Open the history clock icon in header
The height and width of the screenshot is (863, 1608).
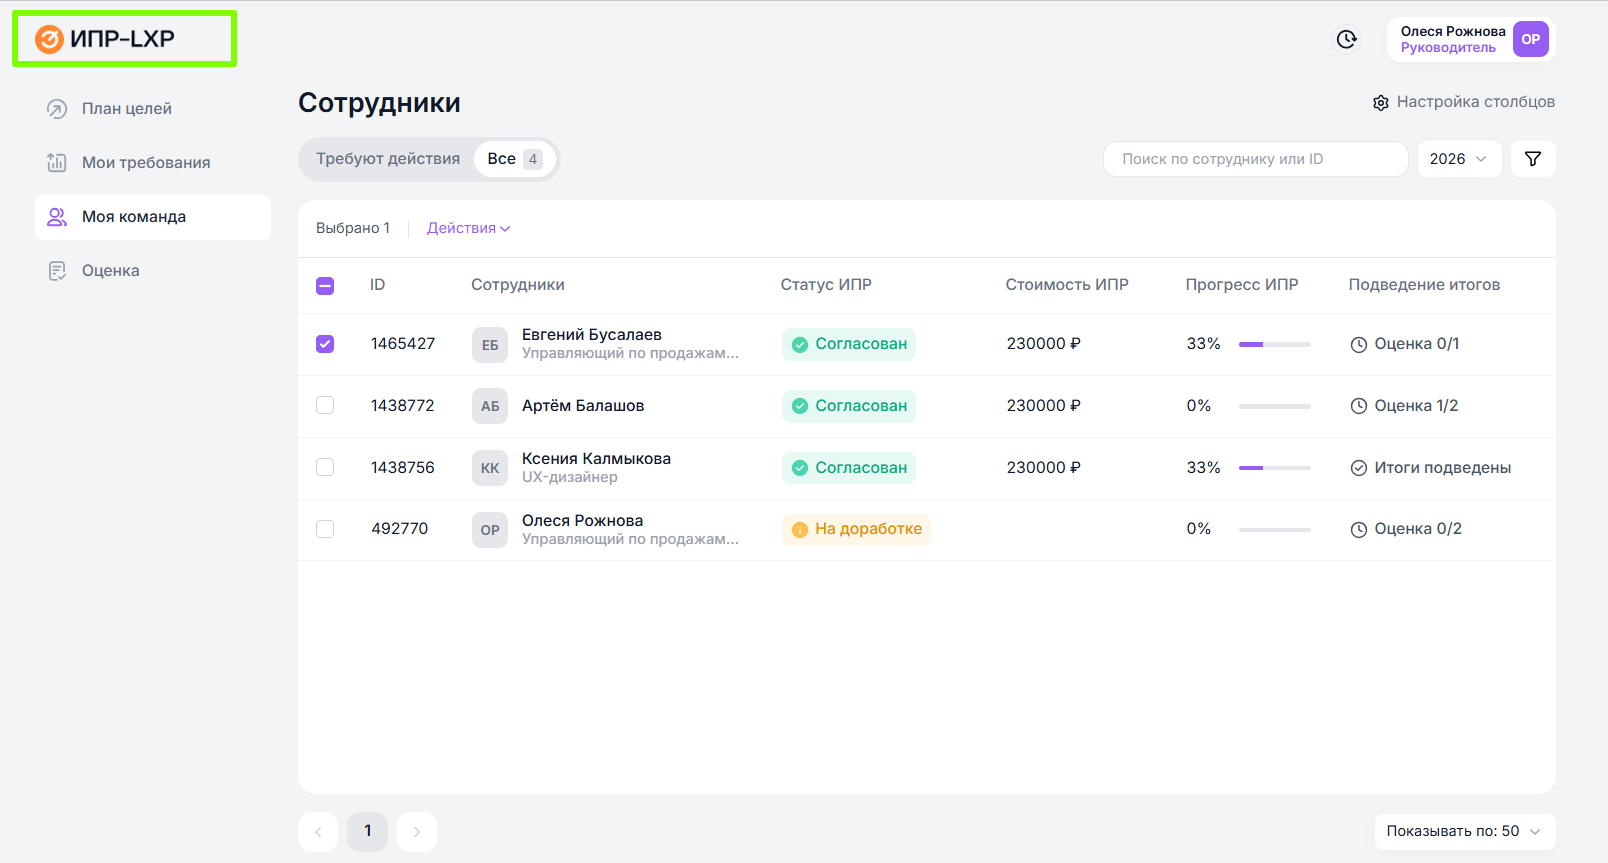1347,39
